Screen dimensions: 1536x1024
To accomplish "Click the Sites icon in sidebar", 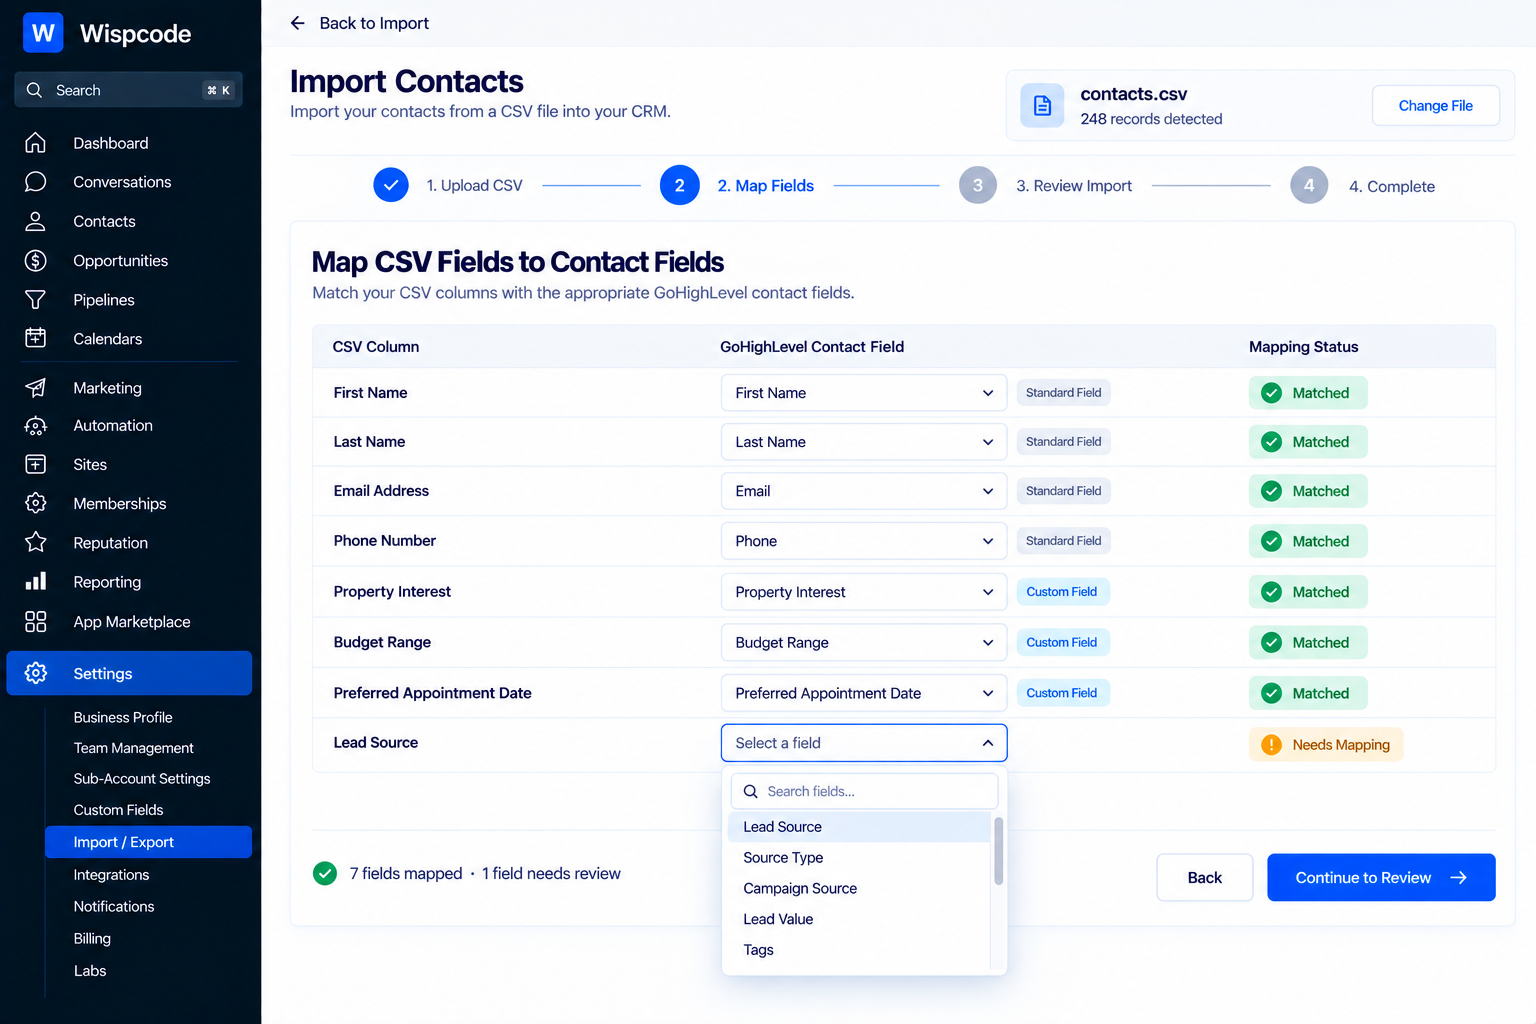I will point(35,464).
